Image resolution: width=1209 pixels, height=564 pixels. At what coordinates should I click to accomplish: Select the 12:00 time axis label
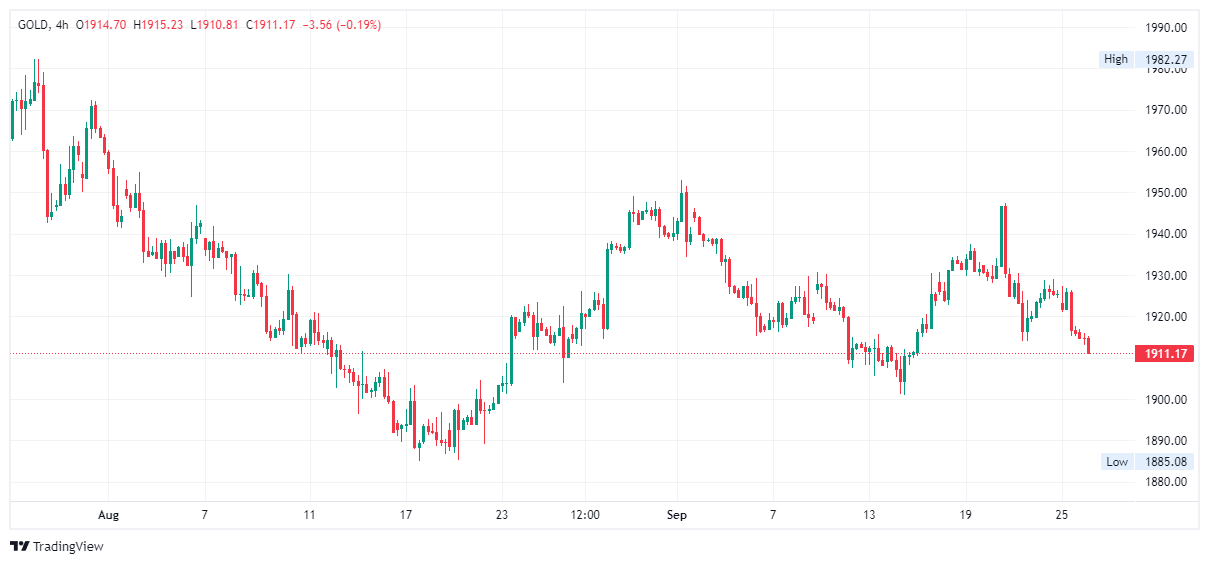(x=585, y=515)
